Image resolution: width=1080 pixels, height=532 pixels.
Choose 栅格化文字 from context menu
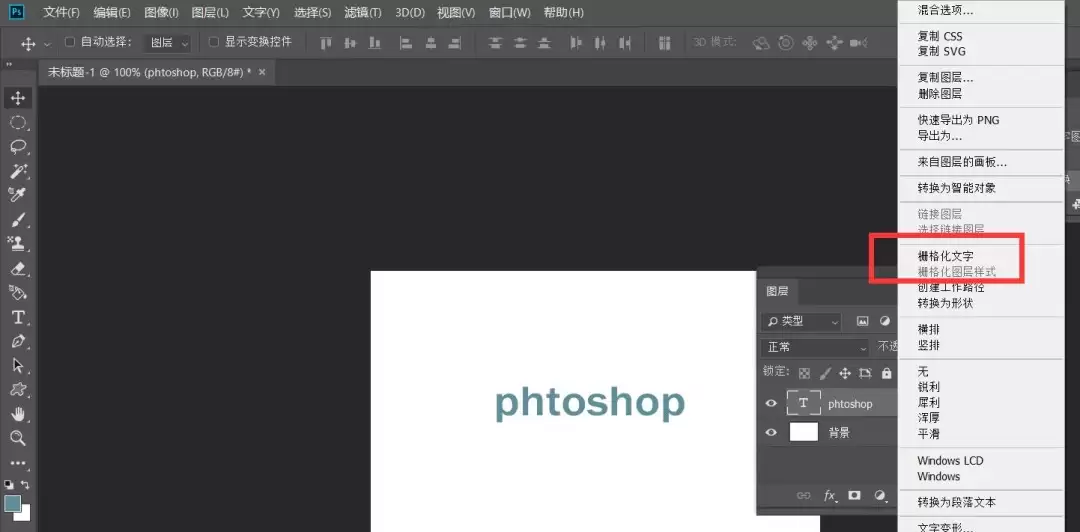tap(945, 256)
